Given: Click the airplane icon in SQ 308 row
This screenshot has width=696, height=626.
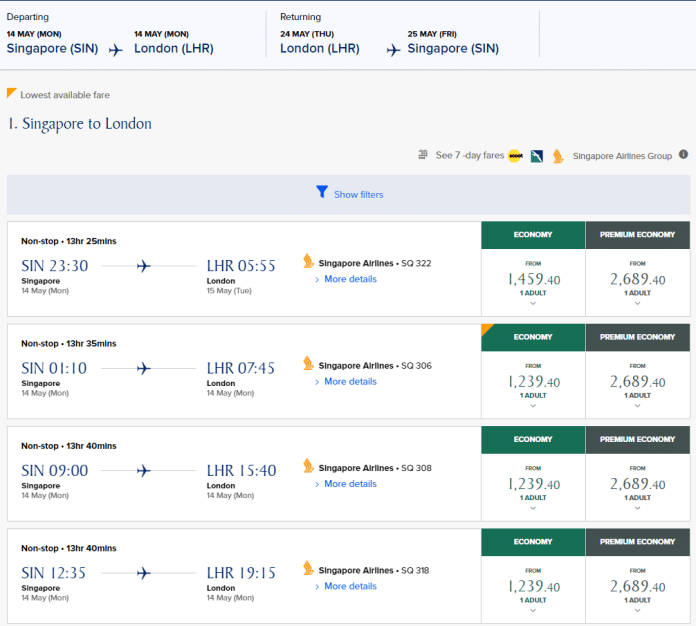Looking at the screenshot, I should [143, 471].
